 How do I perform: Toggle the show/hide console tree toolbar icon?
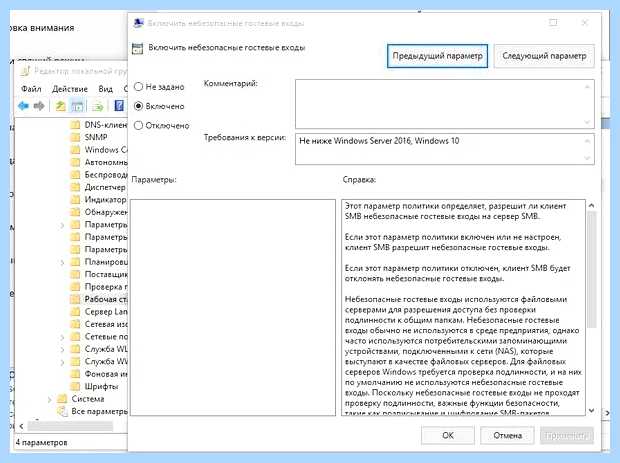pos(78,106)
